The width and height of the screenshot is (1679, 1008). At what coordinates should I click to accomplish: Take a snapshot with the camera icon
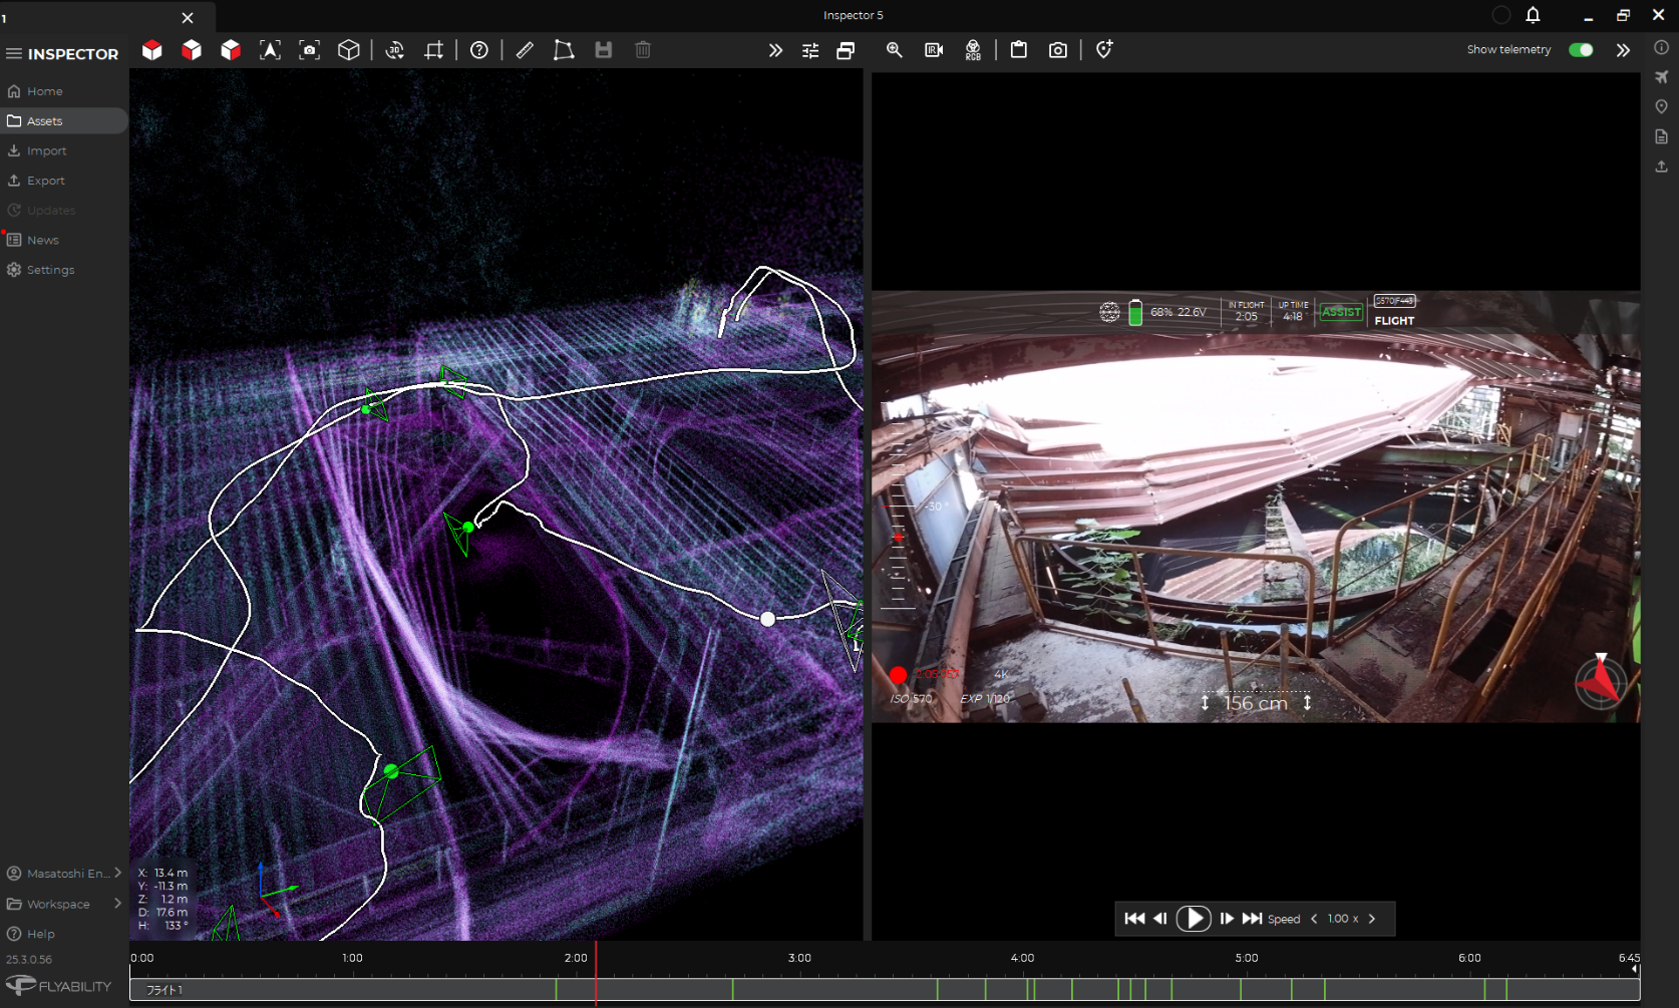coord(1057,50)
